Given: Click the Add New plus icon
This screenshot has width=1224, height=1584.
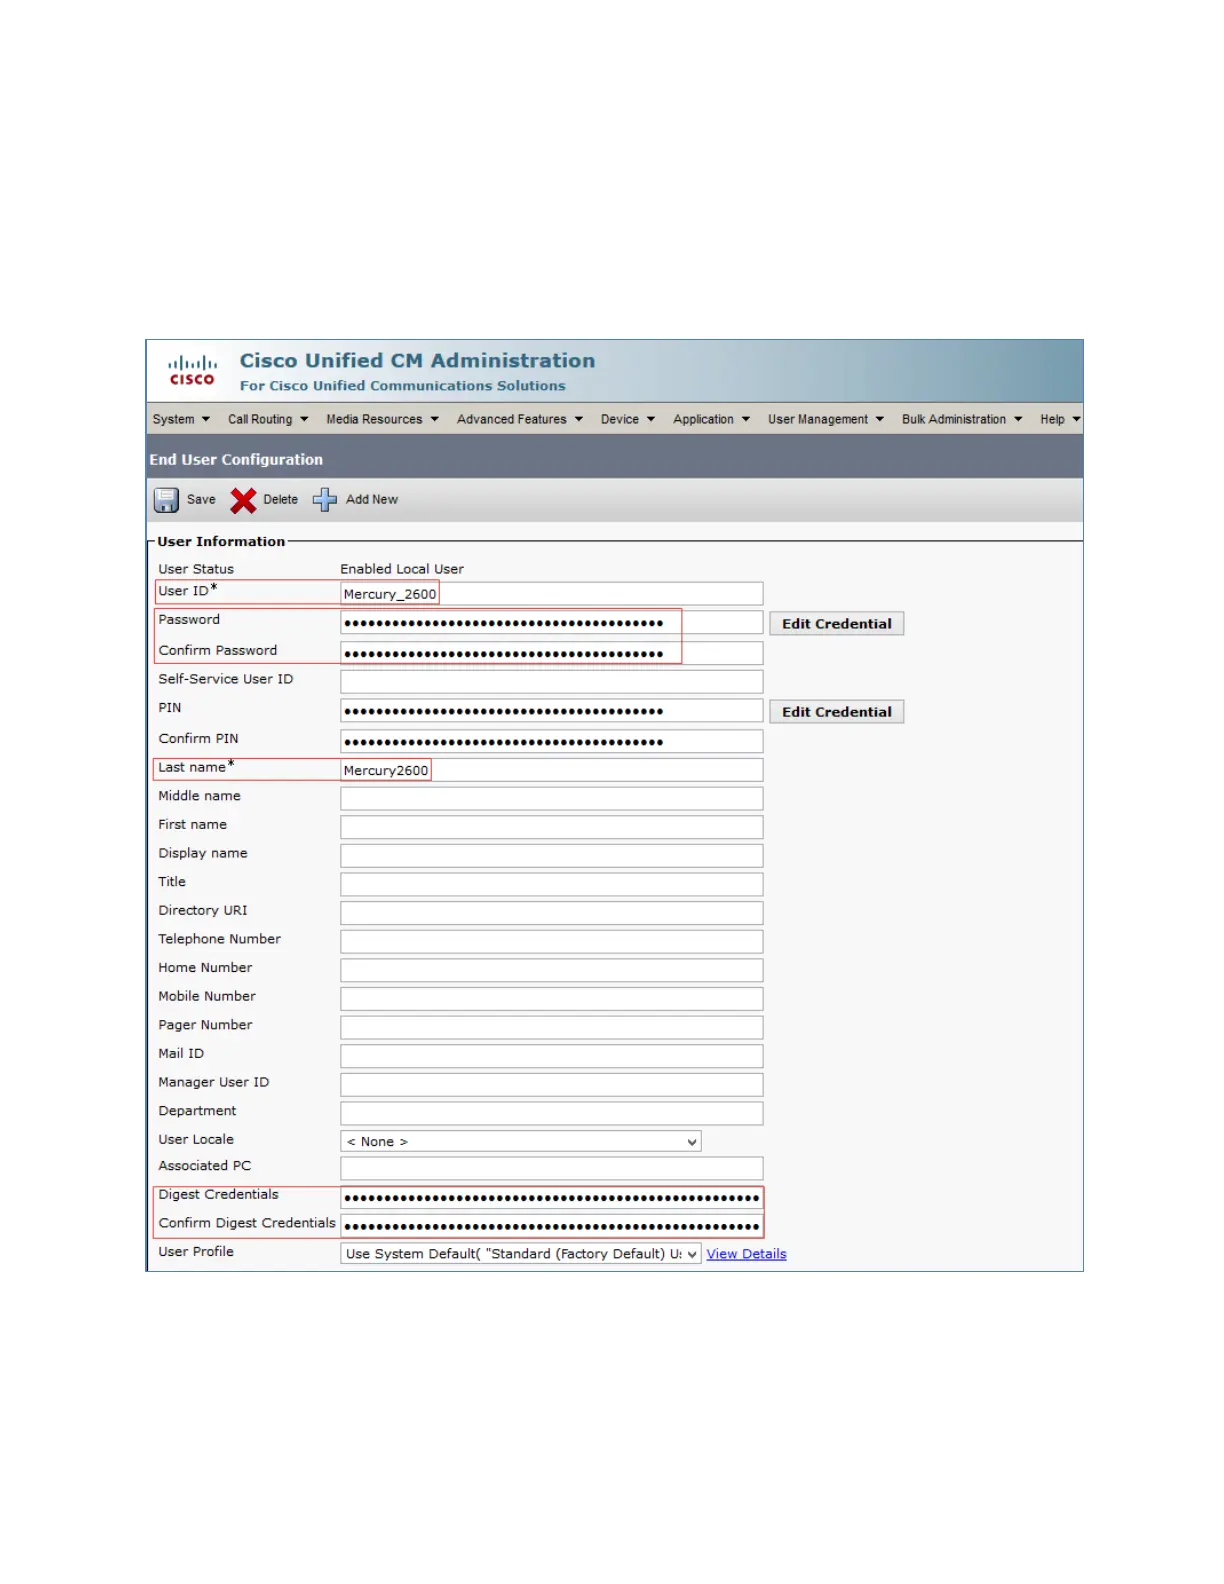Looking at the screenshot, I should click(325, 500).
